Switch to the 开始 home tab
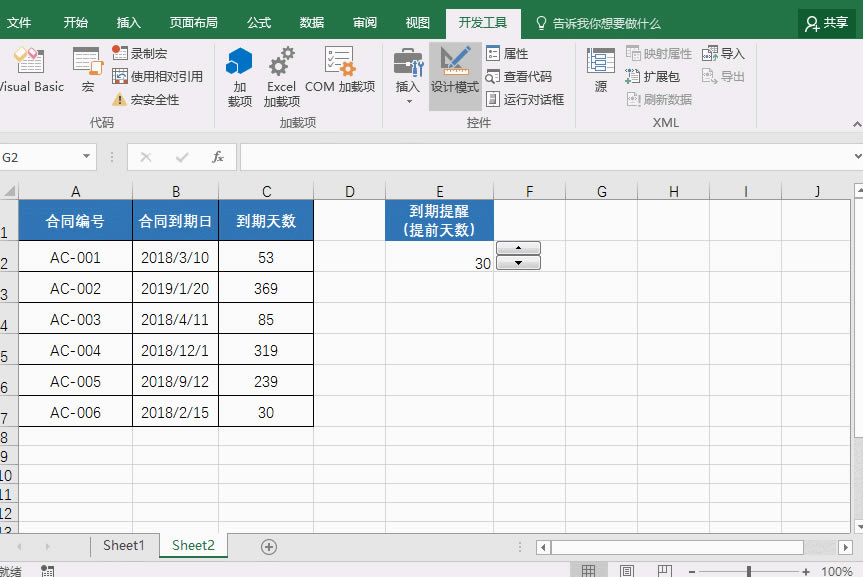Screen dimensions: 863x577 [x=75, y=23]
